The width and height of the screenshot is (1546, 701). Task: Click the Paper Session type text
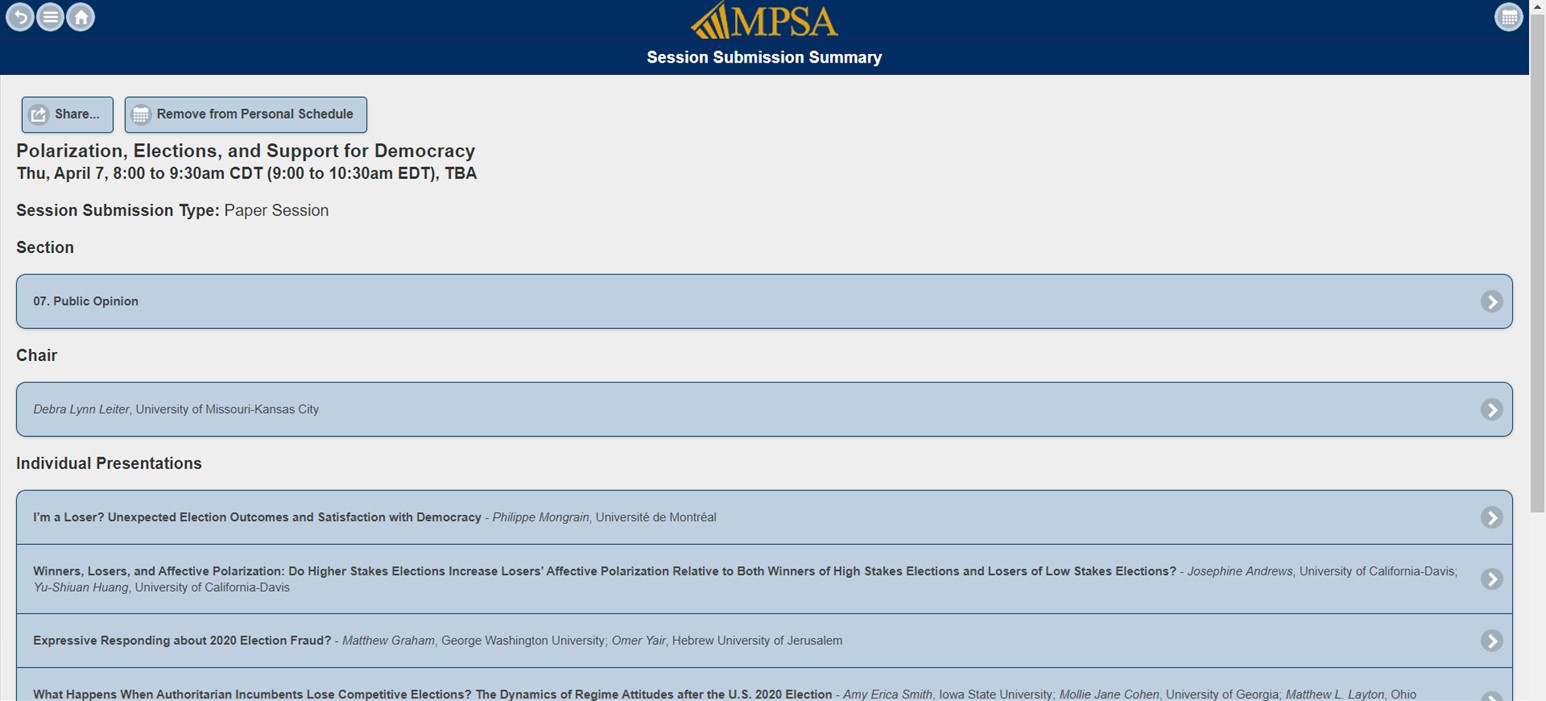tap(276, 210)
